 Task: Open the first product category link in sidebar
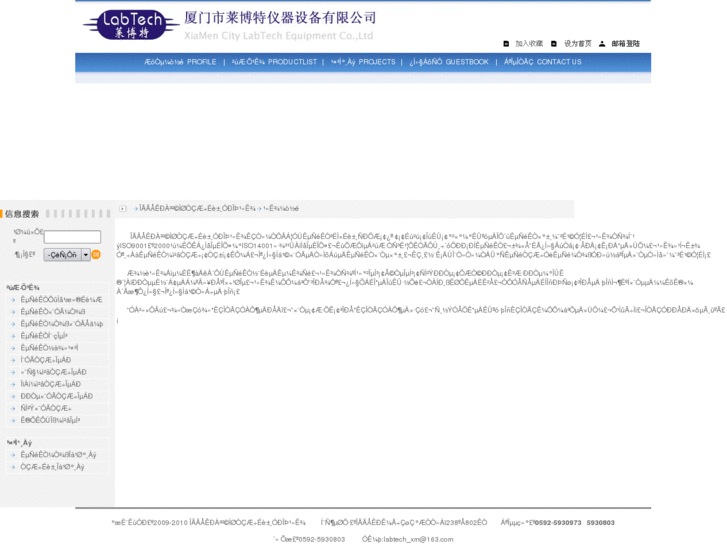point(61,300)
